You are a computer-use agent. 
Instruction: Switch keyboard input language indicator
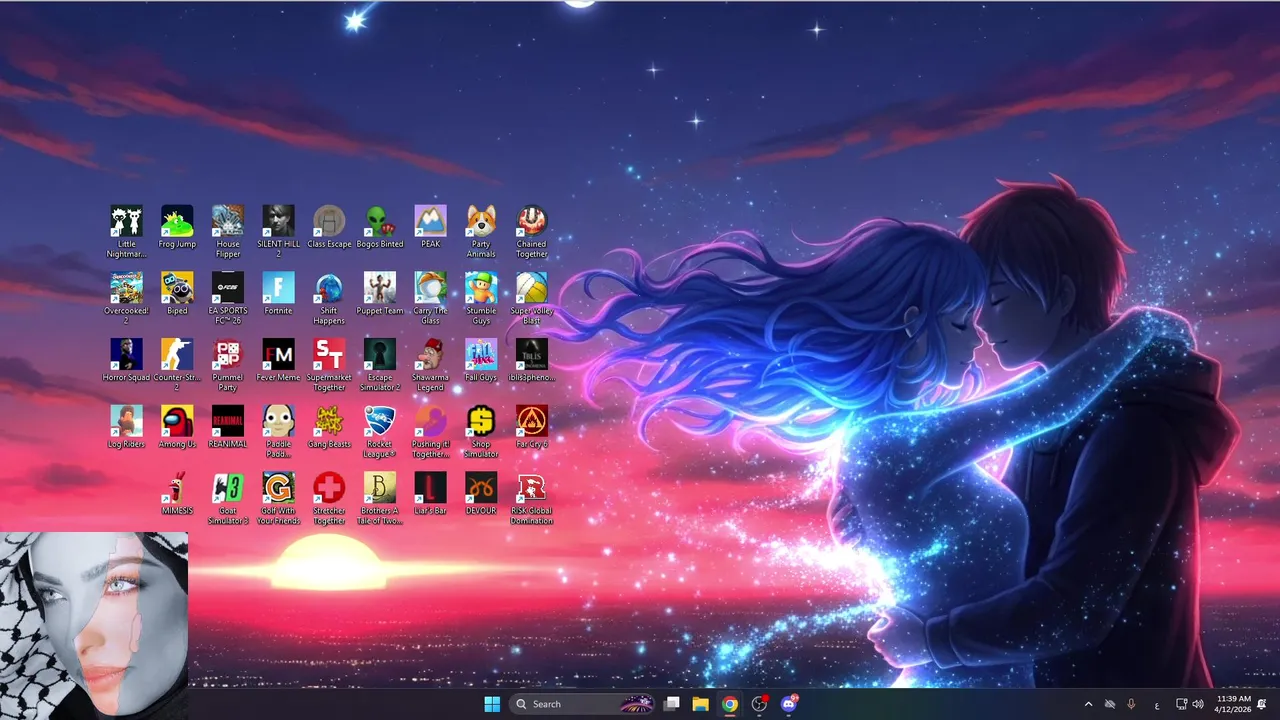coord(1157,704)
